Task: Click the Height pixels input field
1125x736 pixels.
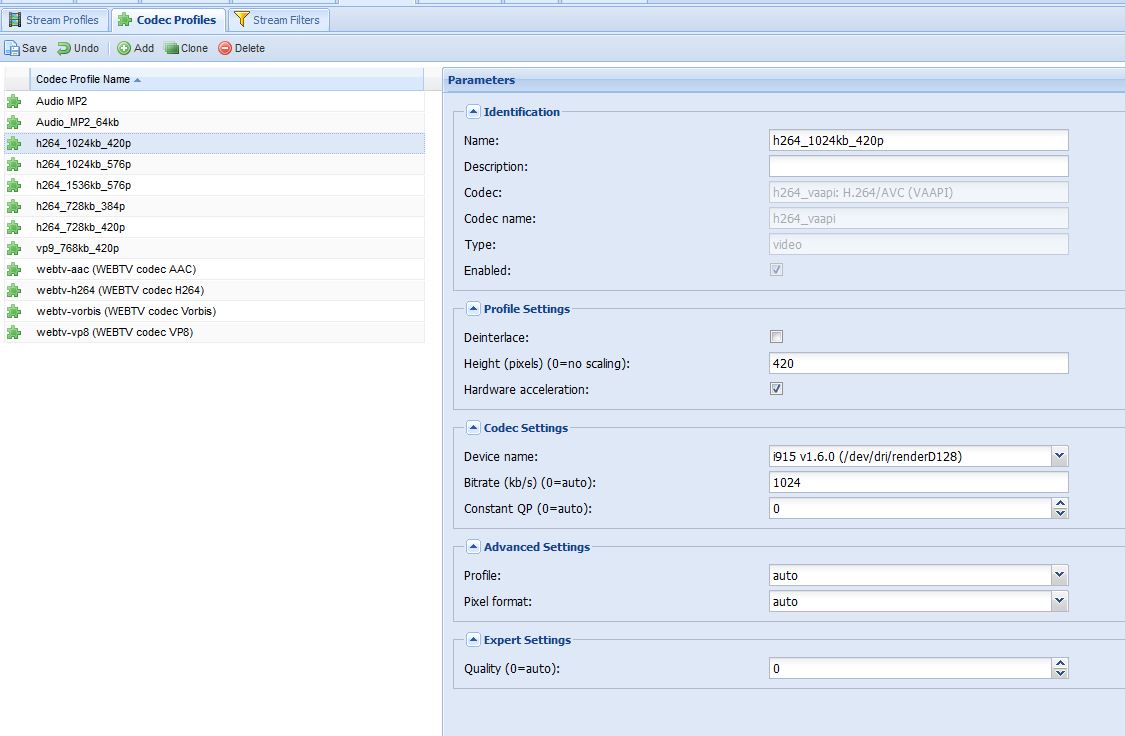Action: click(x=918, y=363)
